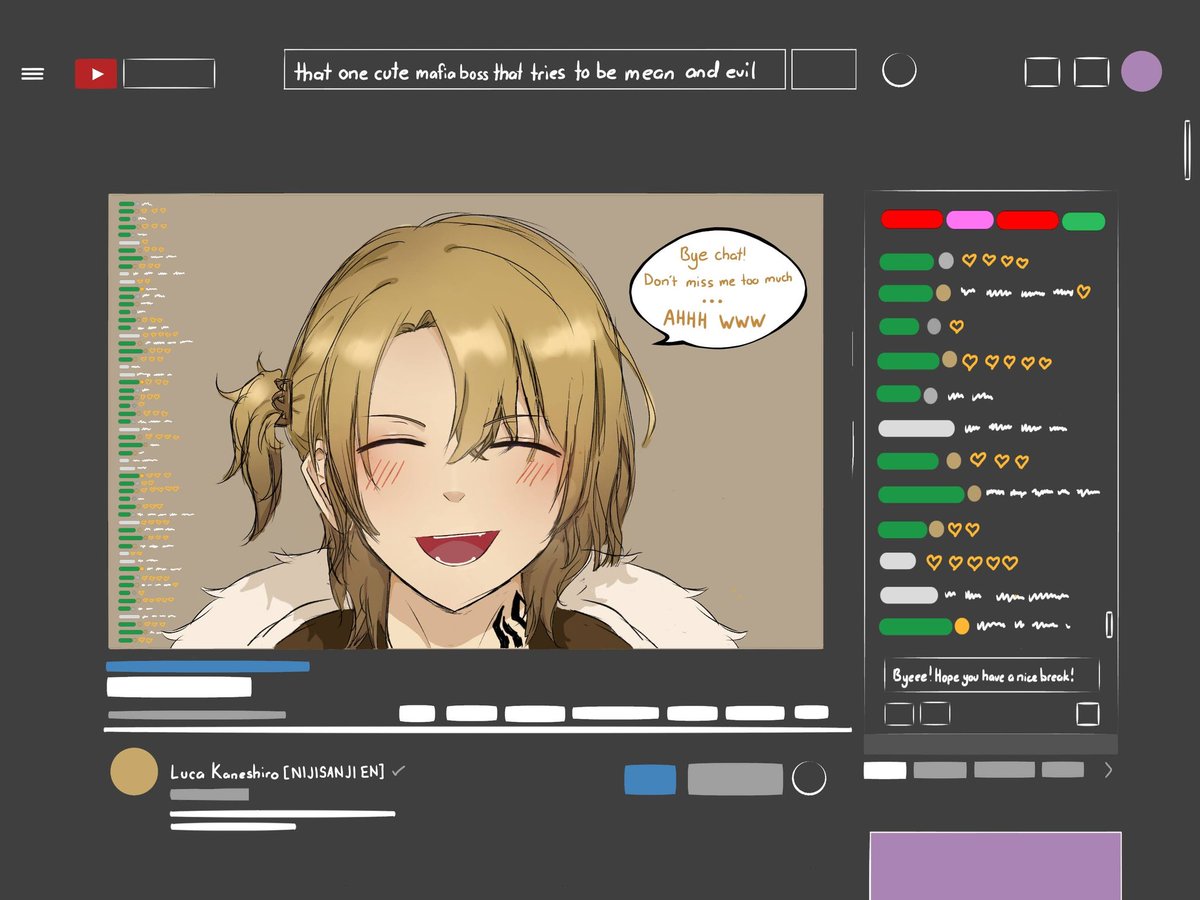Viewport: 1200px width, 900px height.
Task: Open the purple recommended video thumbnail
Action: tap(995, 866)
